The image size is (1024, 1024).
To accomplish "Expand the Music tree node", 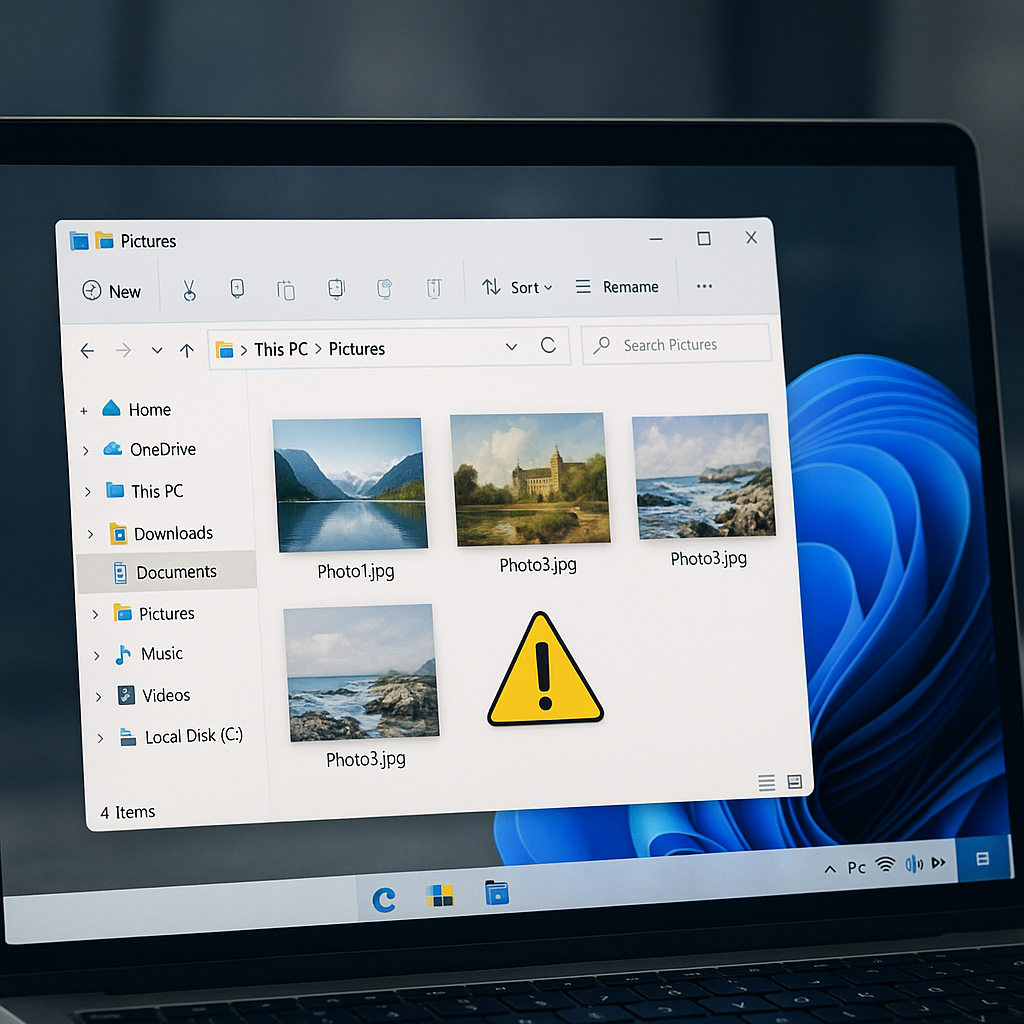I will click(97, 655).
